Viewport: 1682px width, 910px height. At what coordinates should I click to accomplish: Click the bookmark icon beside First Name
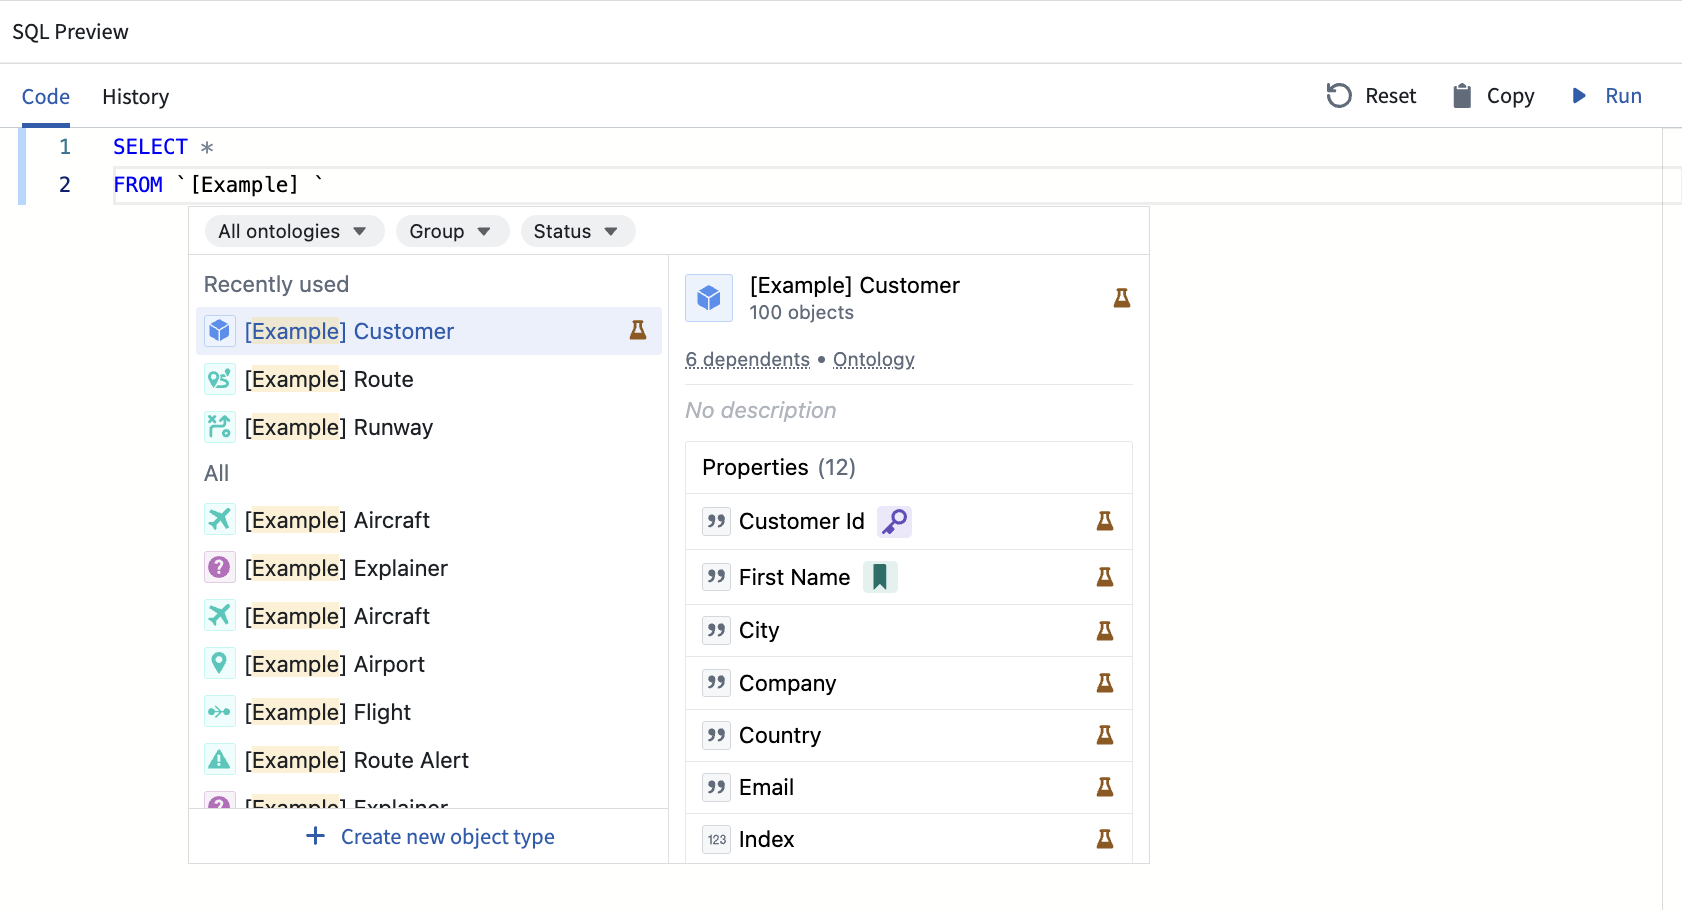pos(880,577)
